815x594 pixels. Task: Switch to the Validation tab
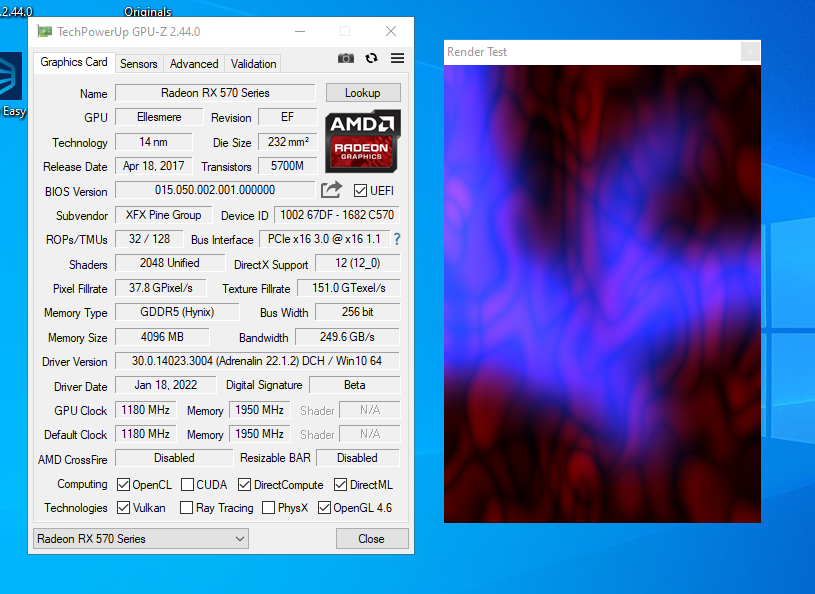click(x=253, y=64)
